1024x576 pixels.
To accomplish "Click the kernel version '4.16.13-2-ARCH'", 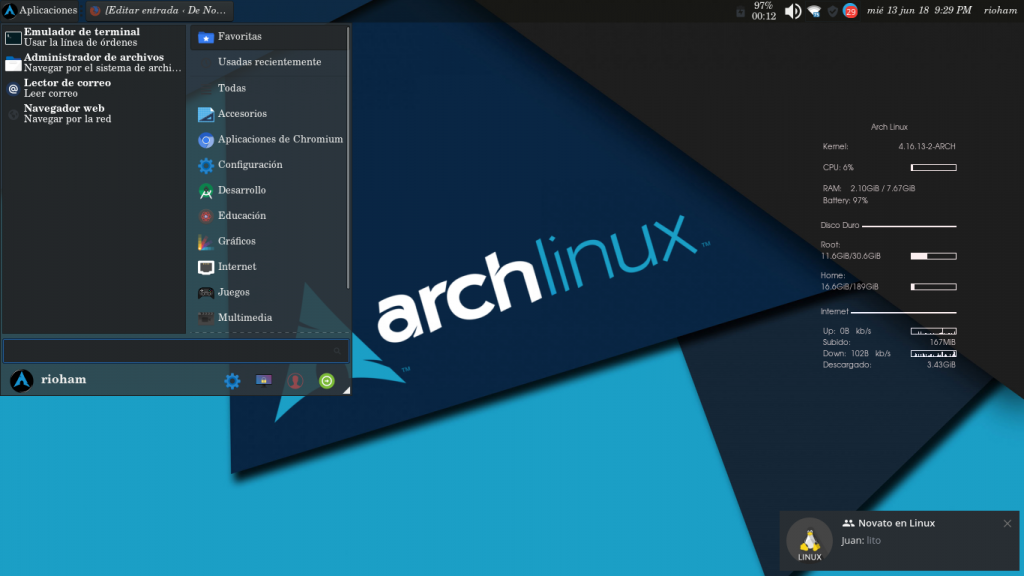I will pyautogui.click(x=927, y=147).
